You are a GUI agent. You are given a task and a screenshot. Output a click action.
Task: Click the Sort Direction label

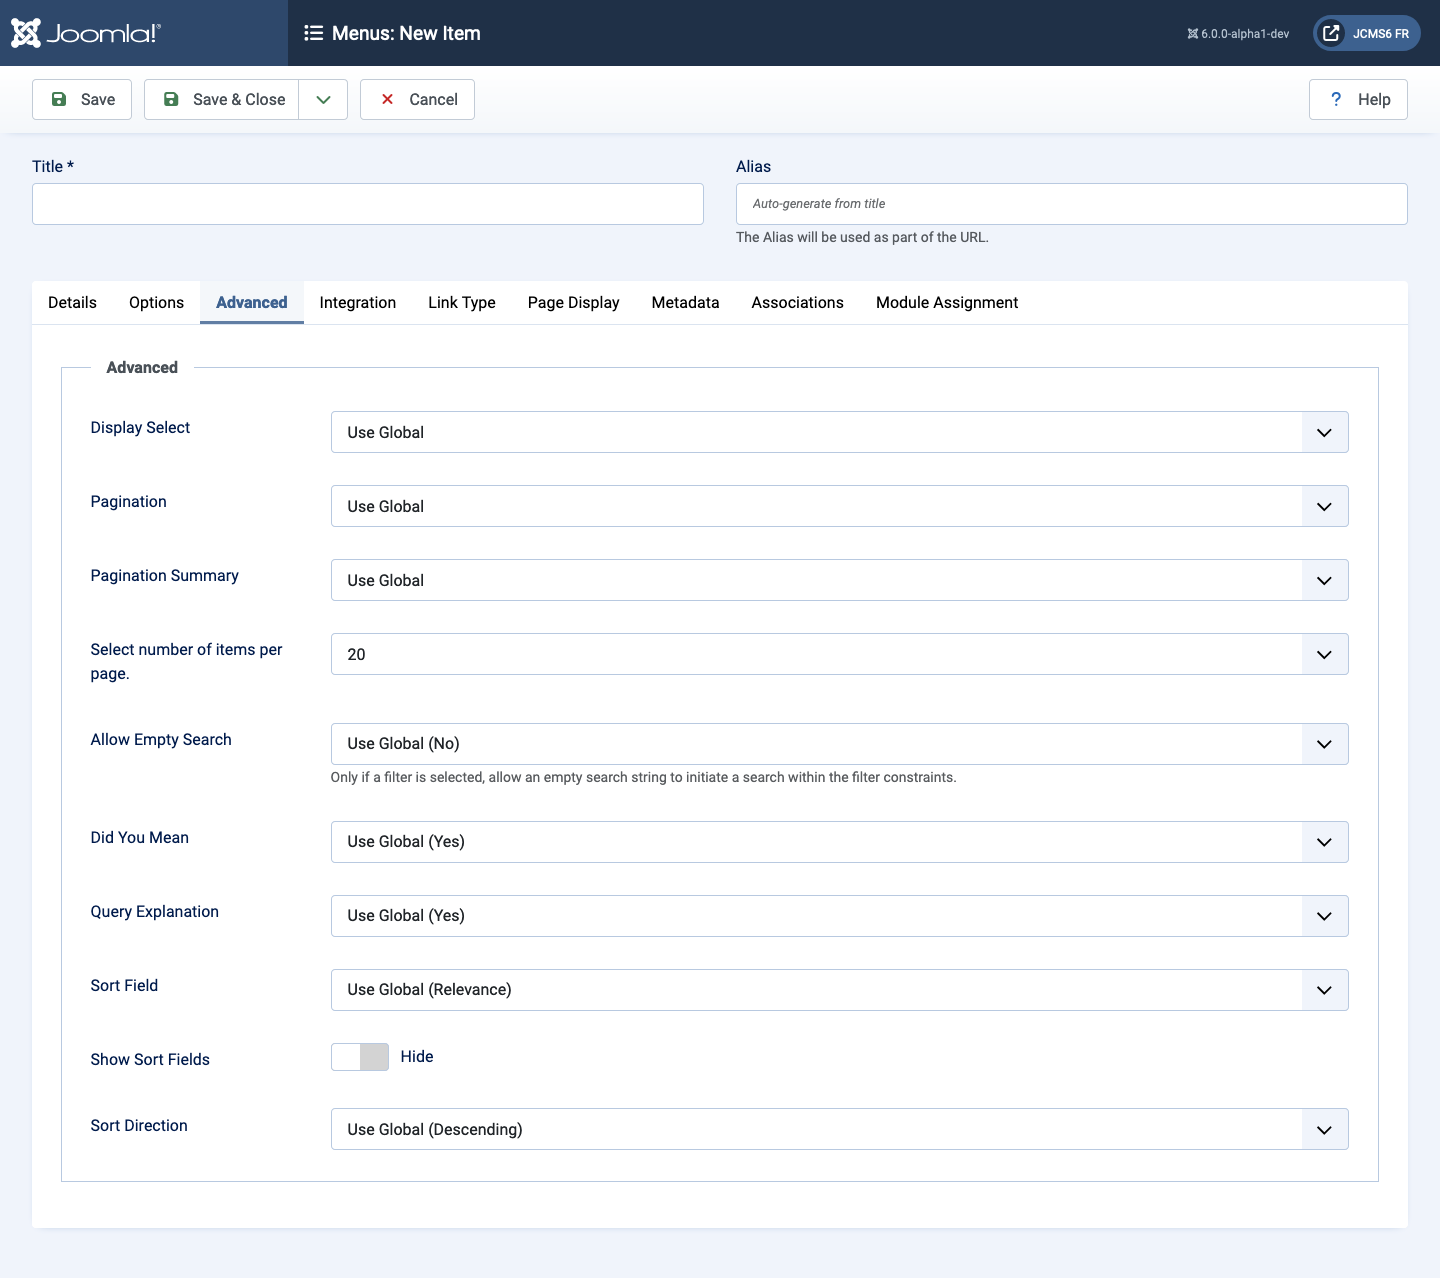pyautogui.click(x=139, y=1125)
